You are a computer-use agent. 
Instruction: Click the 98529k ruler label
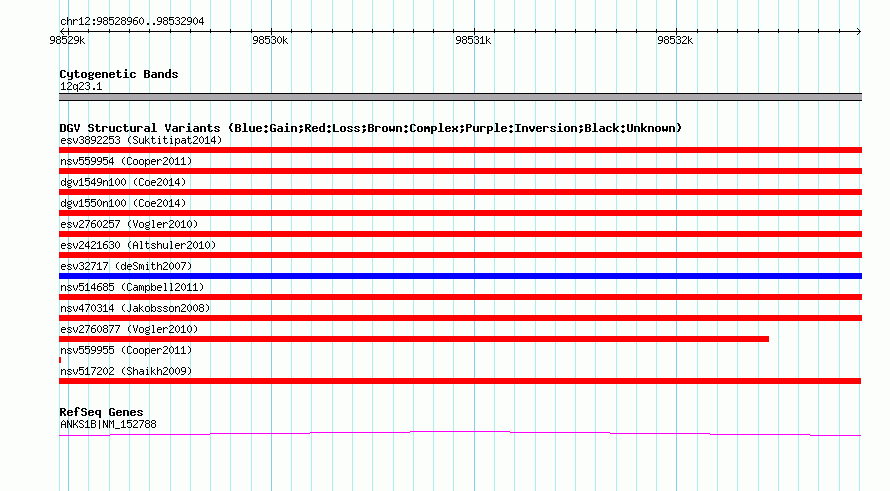pyautogui.click(x=67, y=40)
